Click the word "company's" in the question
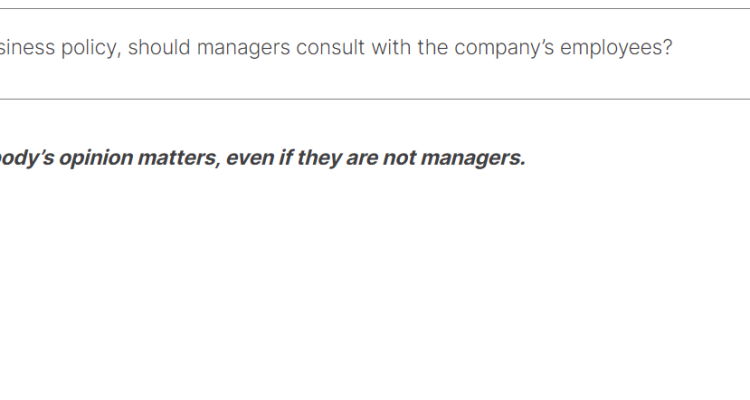This screenshot has width=750, height=400. [504, 49]
